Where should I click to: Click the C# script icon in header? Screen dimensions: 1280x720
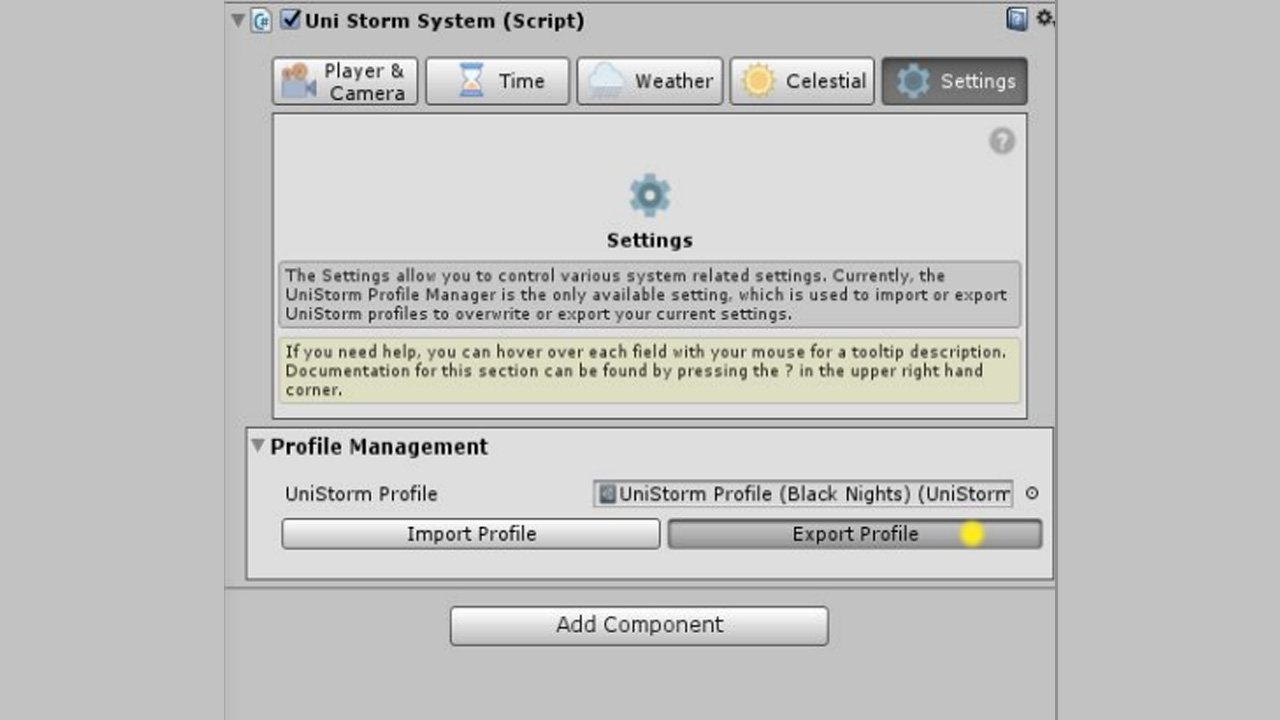coord(262,20)
